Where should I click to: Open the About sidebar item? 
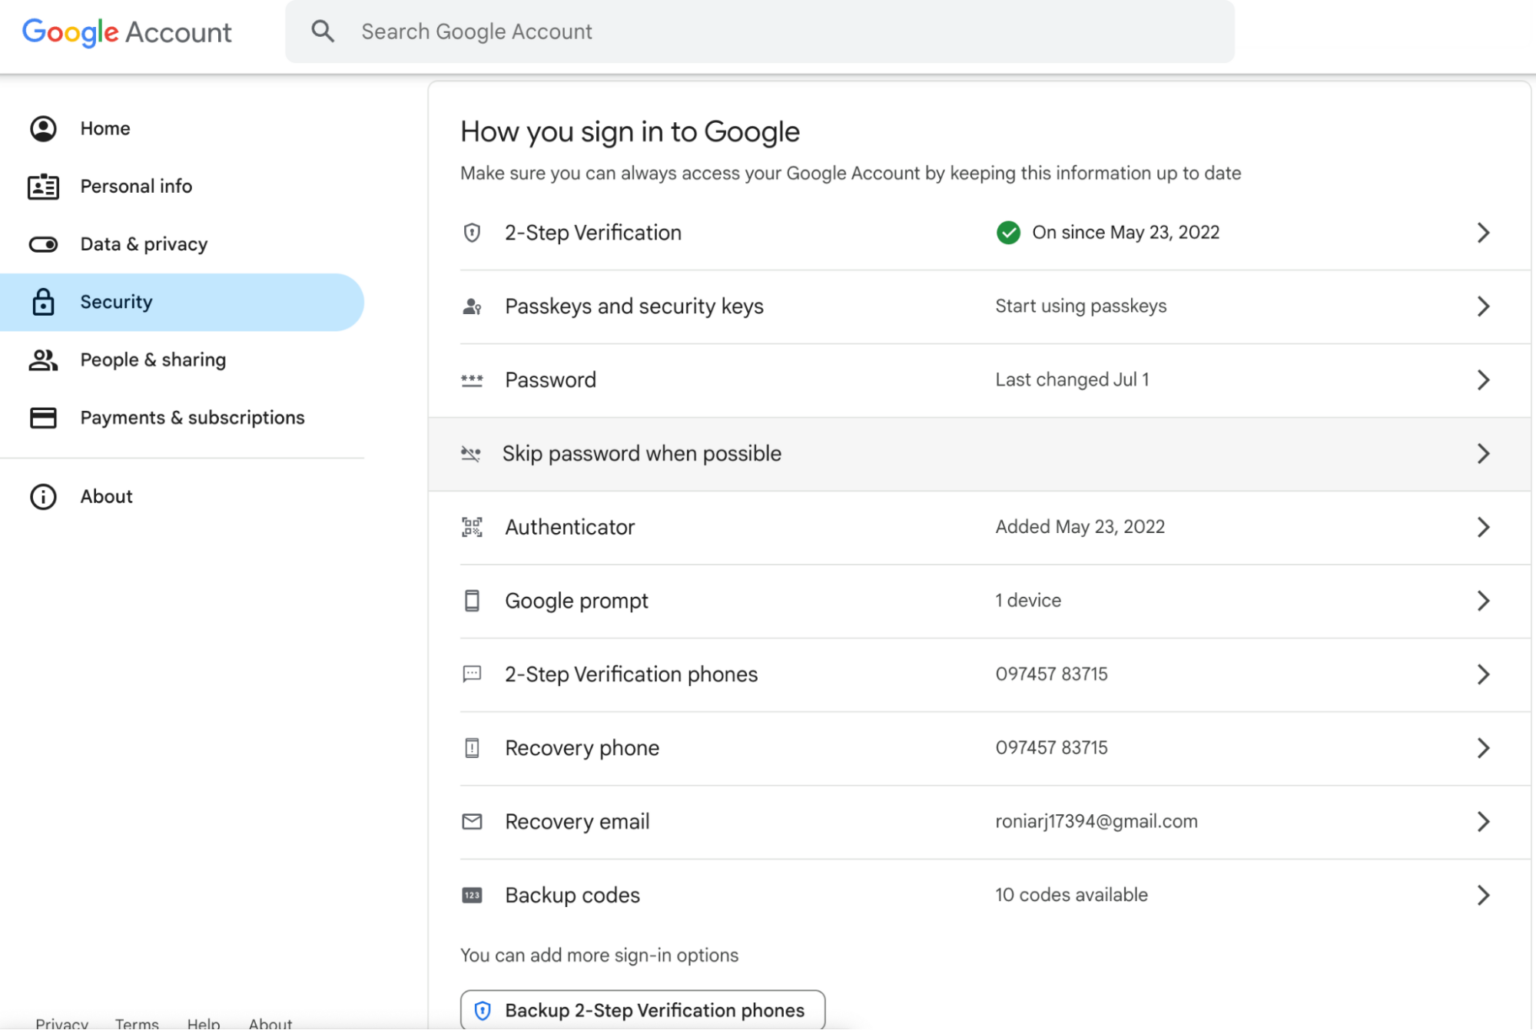(x=182, y=496)
